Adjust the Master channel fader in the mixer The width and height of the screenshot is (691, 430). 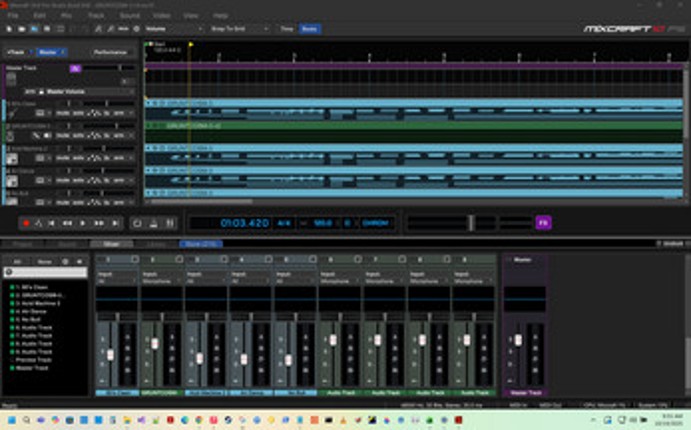tap(518, 340)
